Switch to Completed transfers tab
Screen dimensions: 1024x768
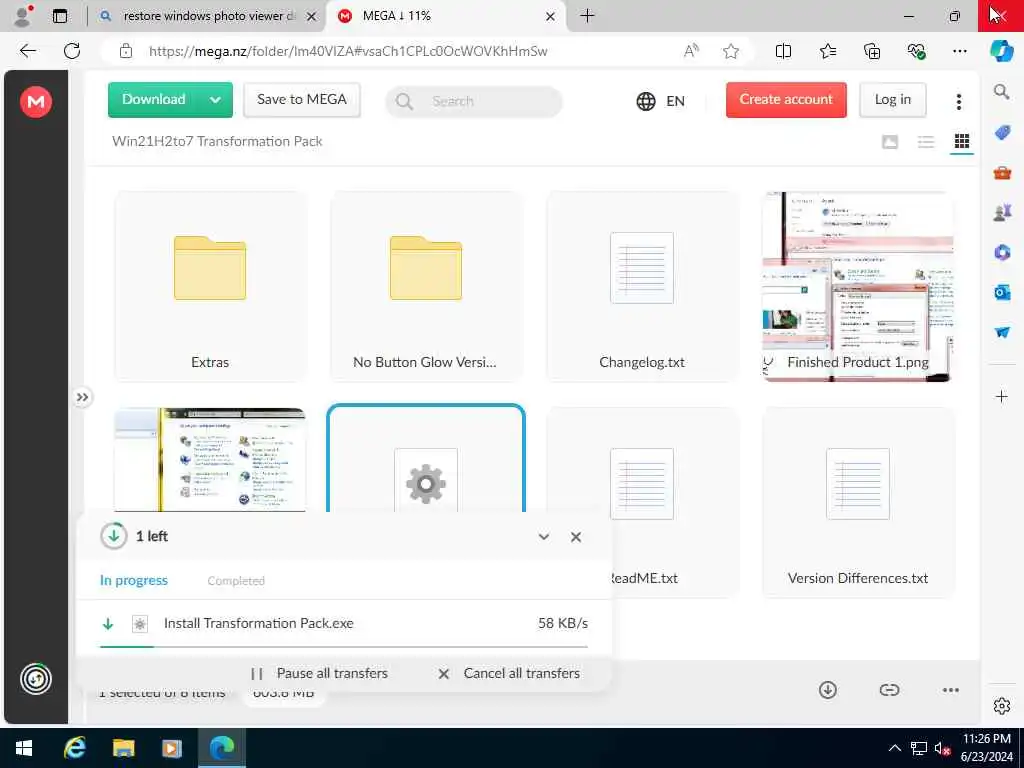coord(236,581)
